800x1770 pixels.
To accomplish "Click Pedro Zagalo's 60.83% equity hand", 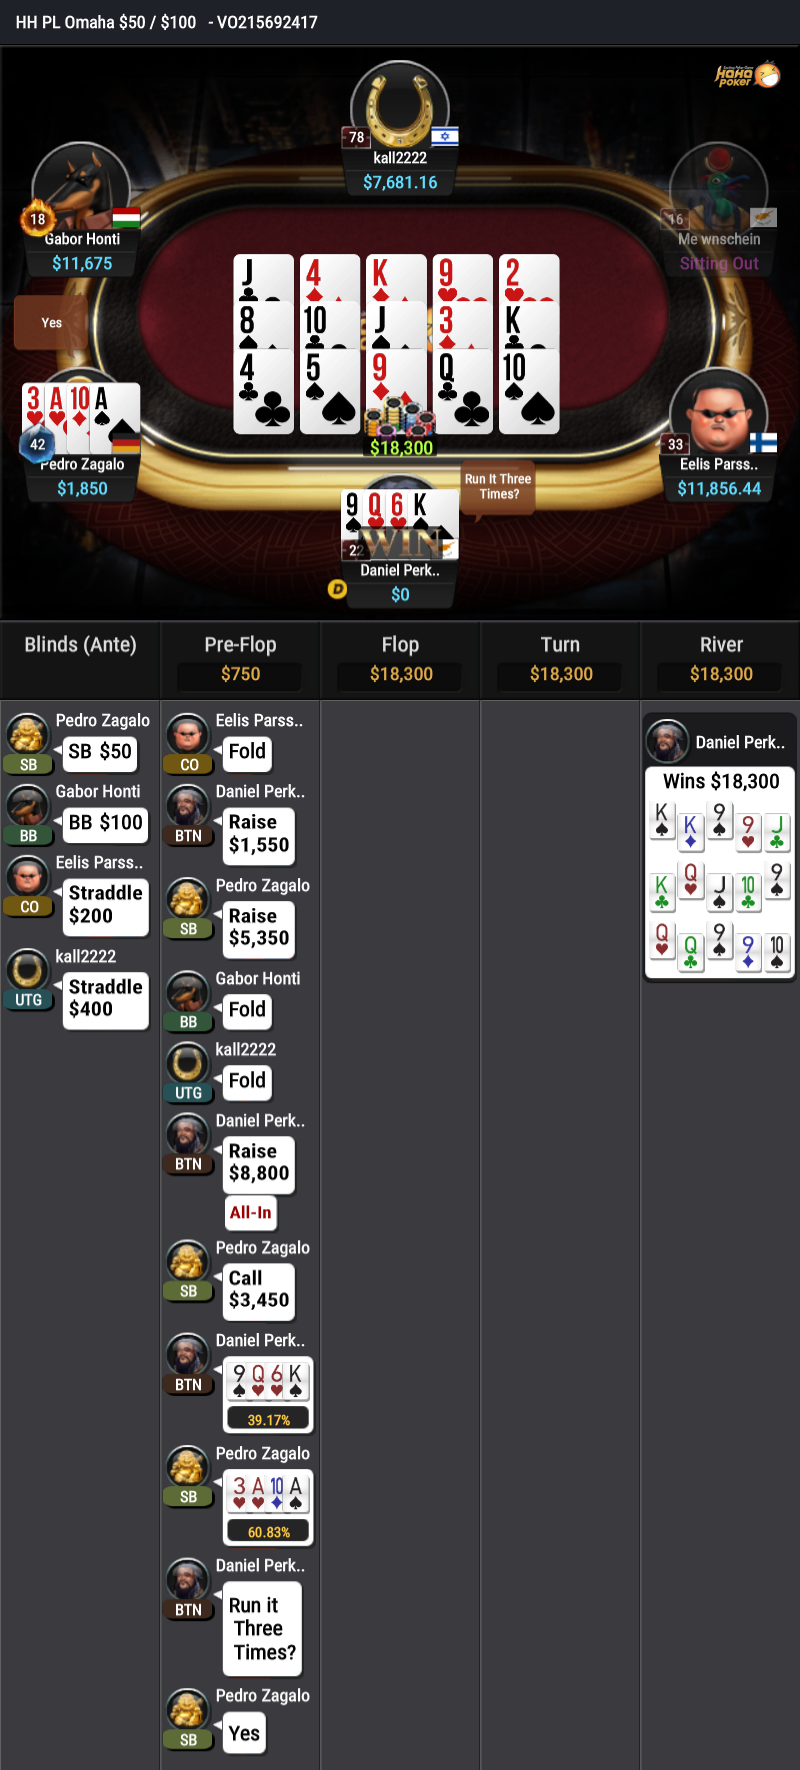I will (x=268, y=1507).
